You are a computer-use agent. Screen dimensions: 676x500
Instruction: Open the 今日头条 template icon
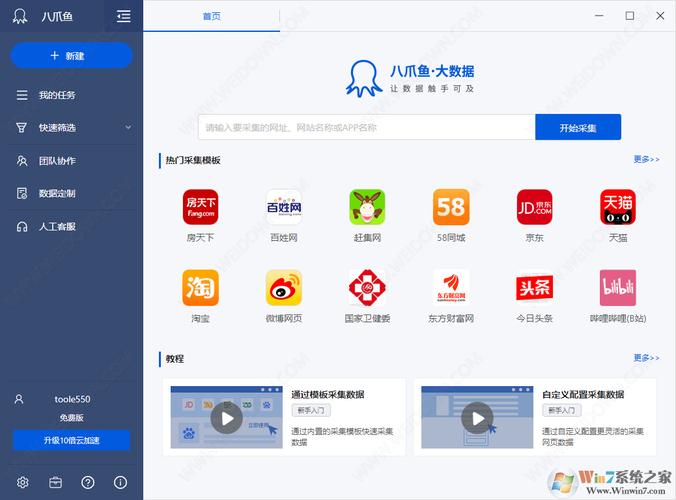click(x=535, y=288)
